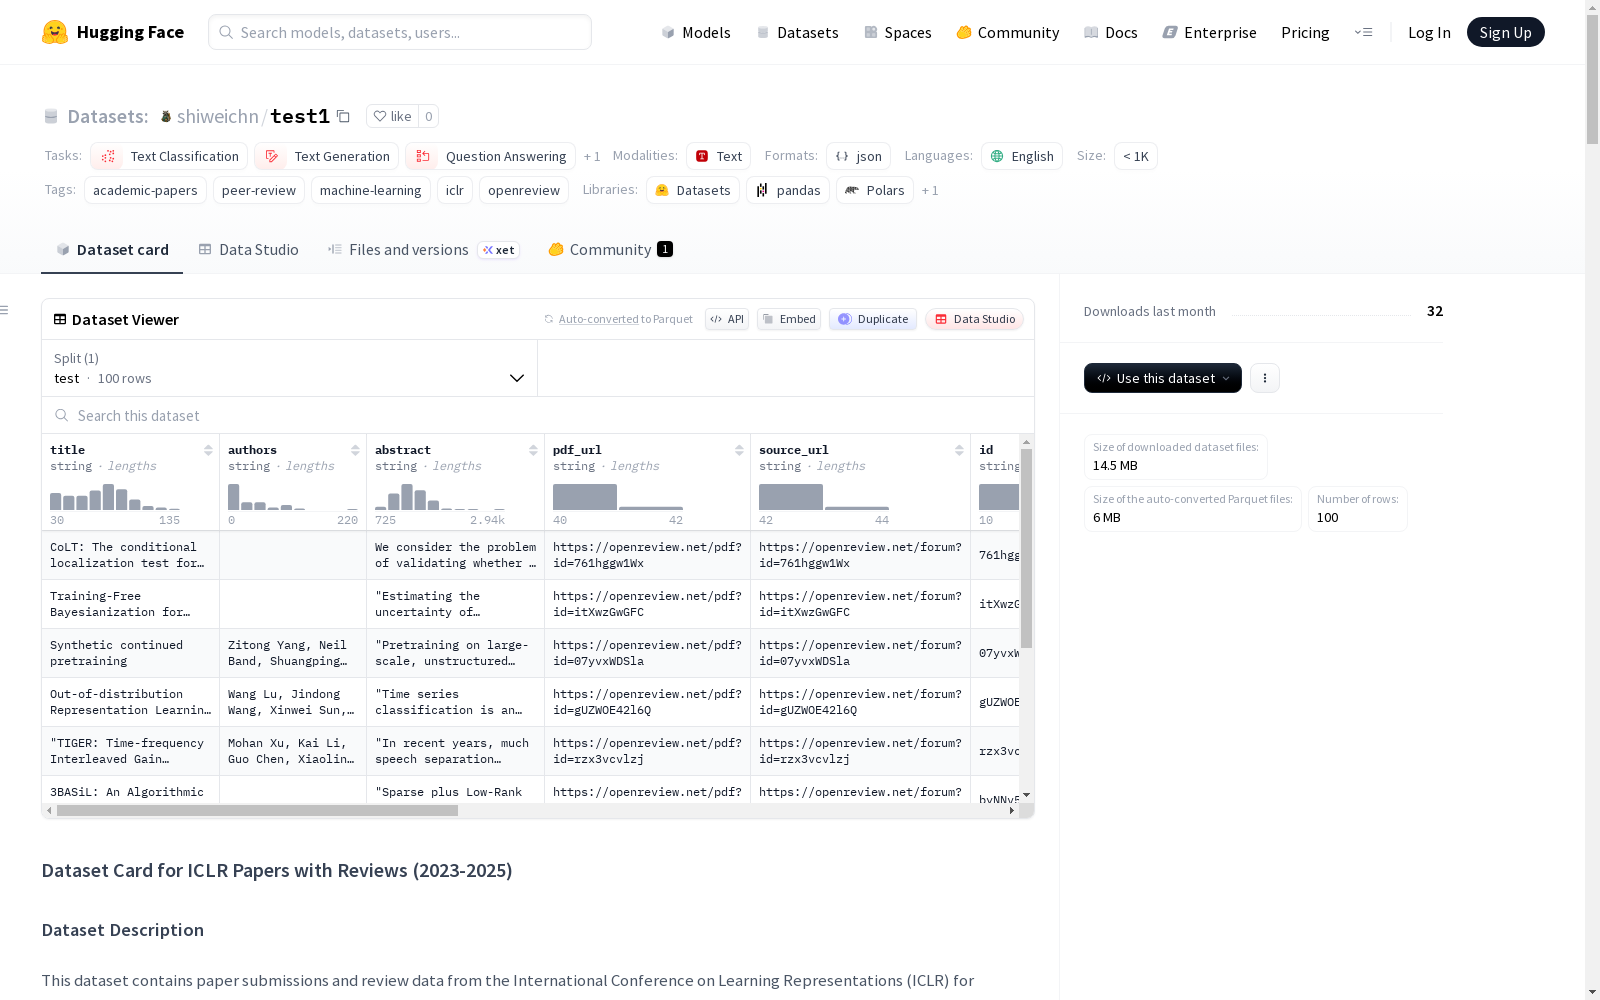Click the Hugging Face logo icon
This screenshot has height=1000, width=1600.
tap(55, 32)
